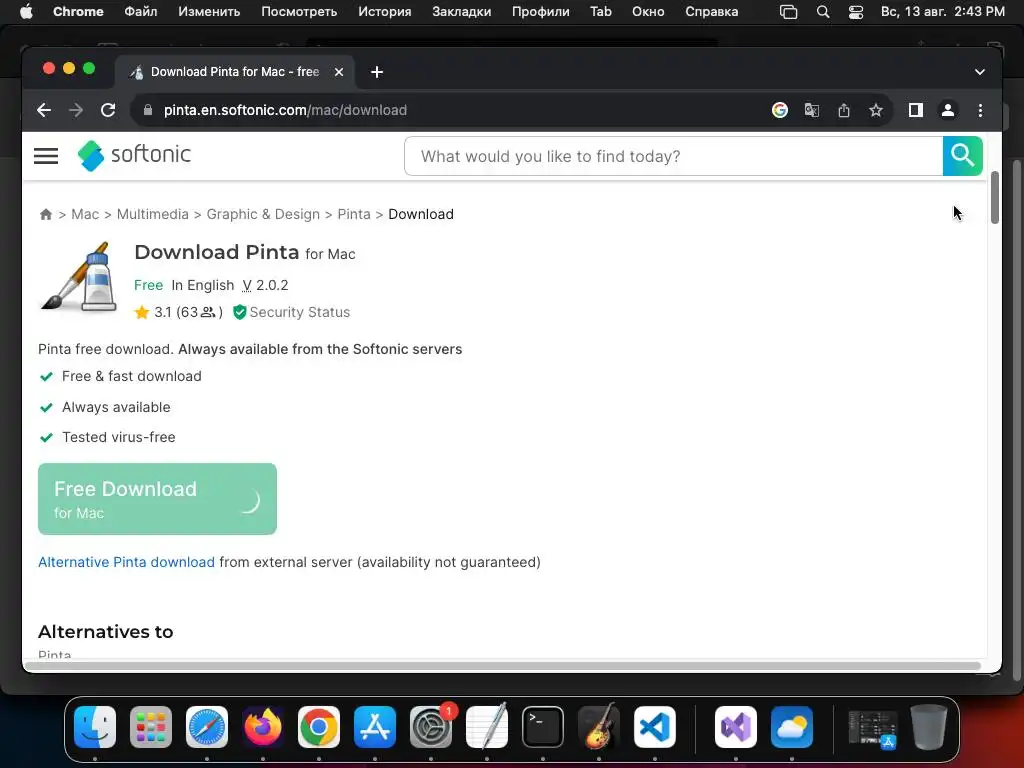This screenshot has height=768, width=1024.
Task: Click the vertical page scrollbar thumb
Action: tap(995, 197)
